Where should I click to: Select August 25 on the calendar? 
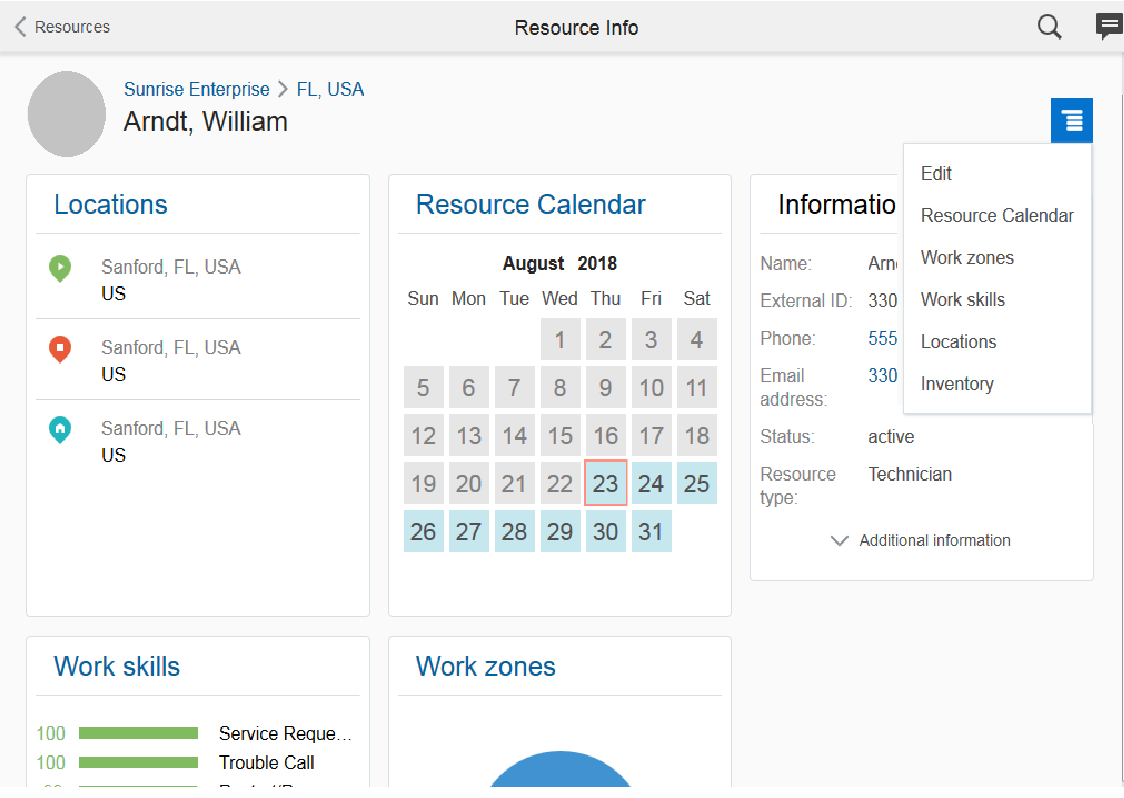(x=697, y=483)
